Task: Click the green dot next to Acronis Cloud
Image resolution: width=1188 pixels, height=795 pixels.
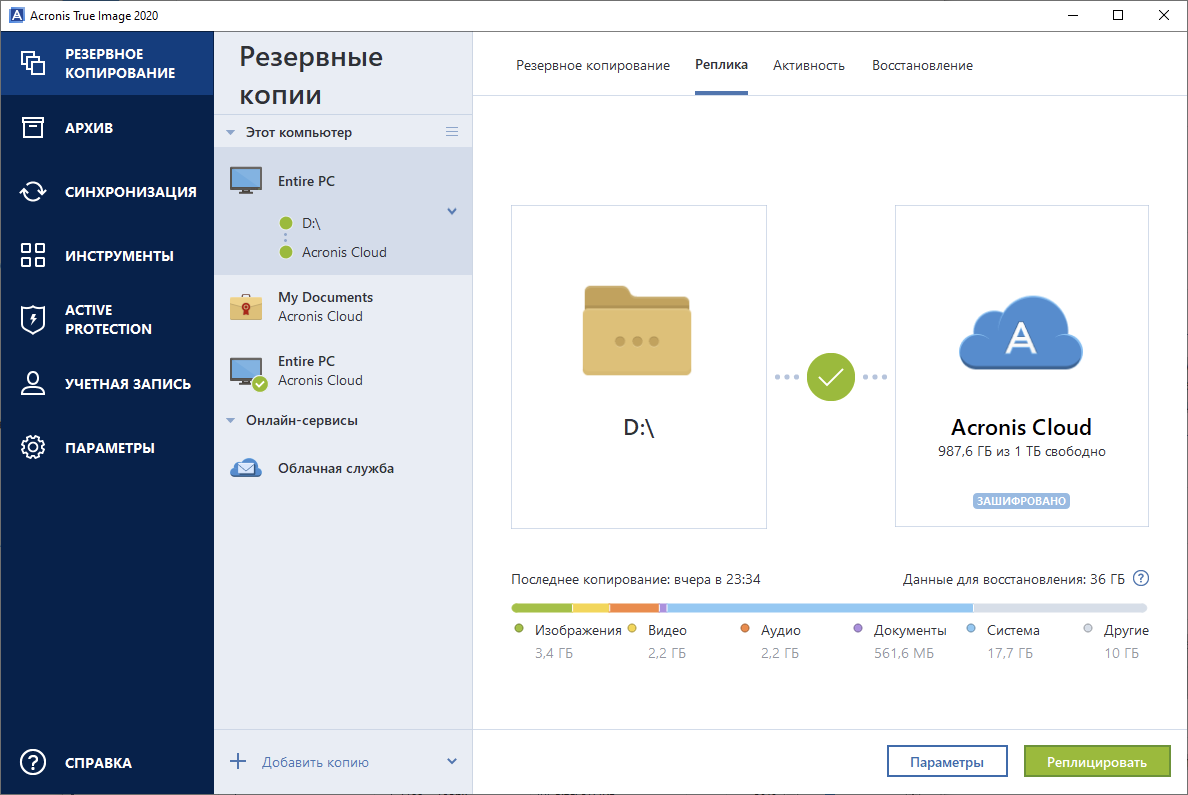Action: click(286, 252)
